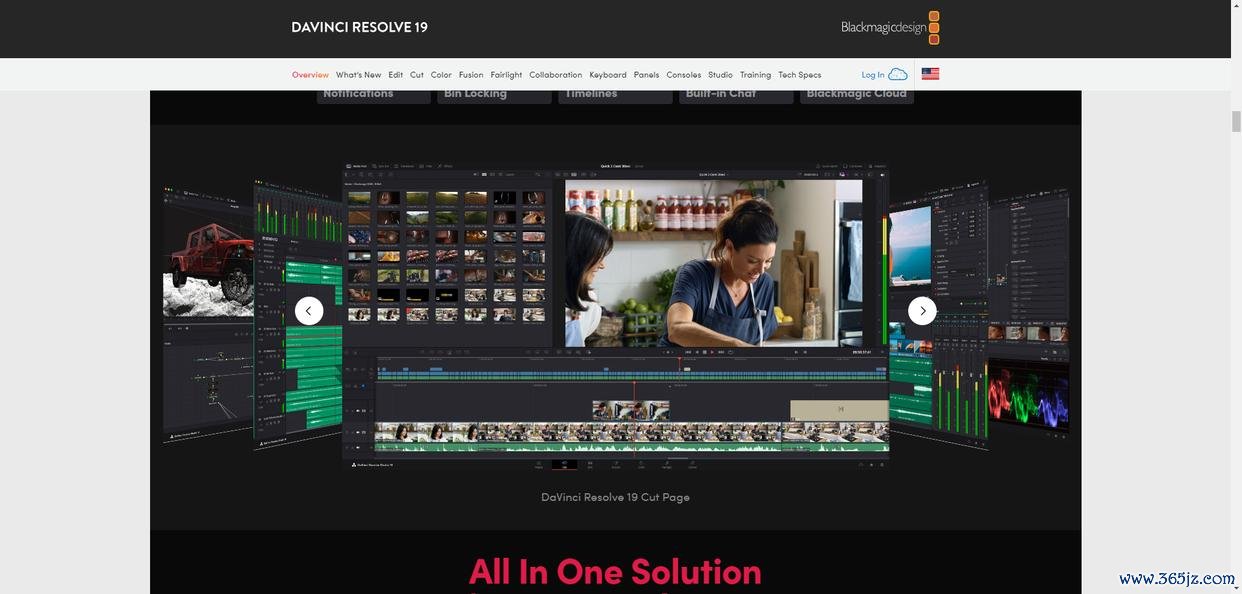Select the Bin Locking feature card
The image size is (1242, 594).
tap(494, 95)
